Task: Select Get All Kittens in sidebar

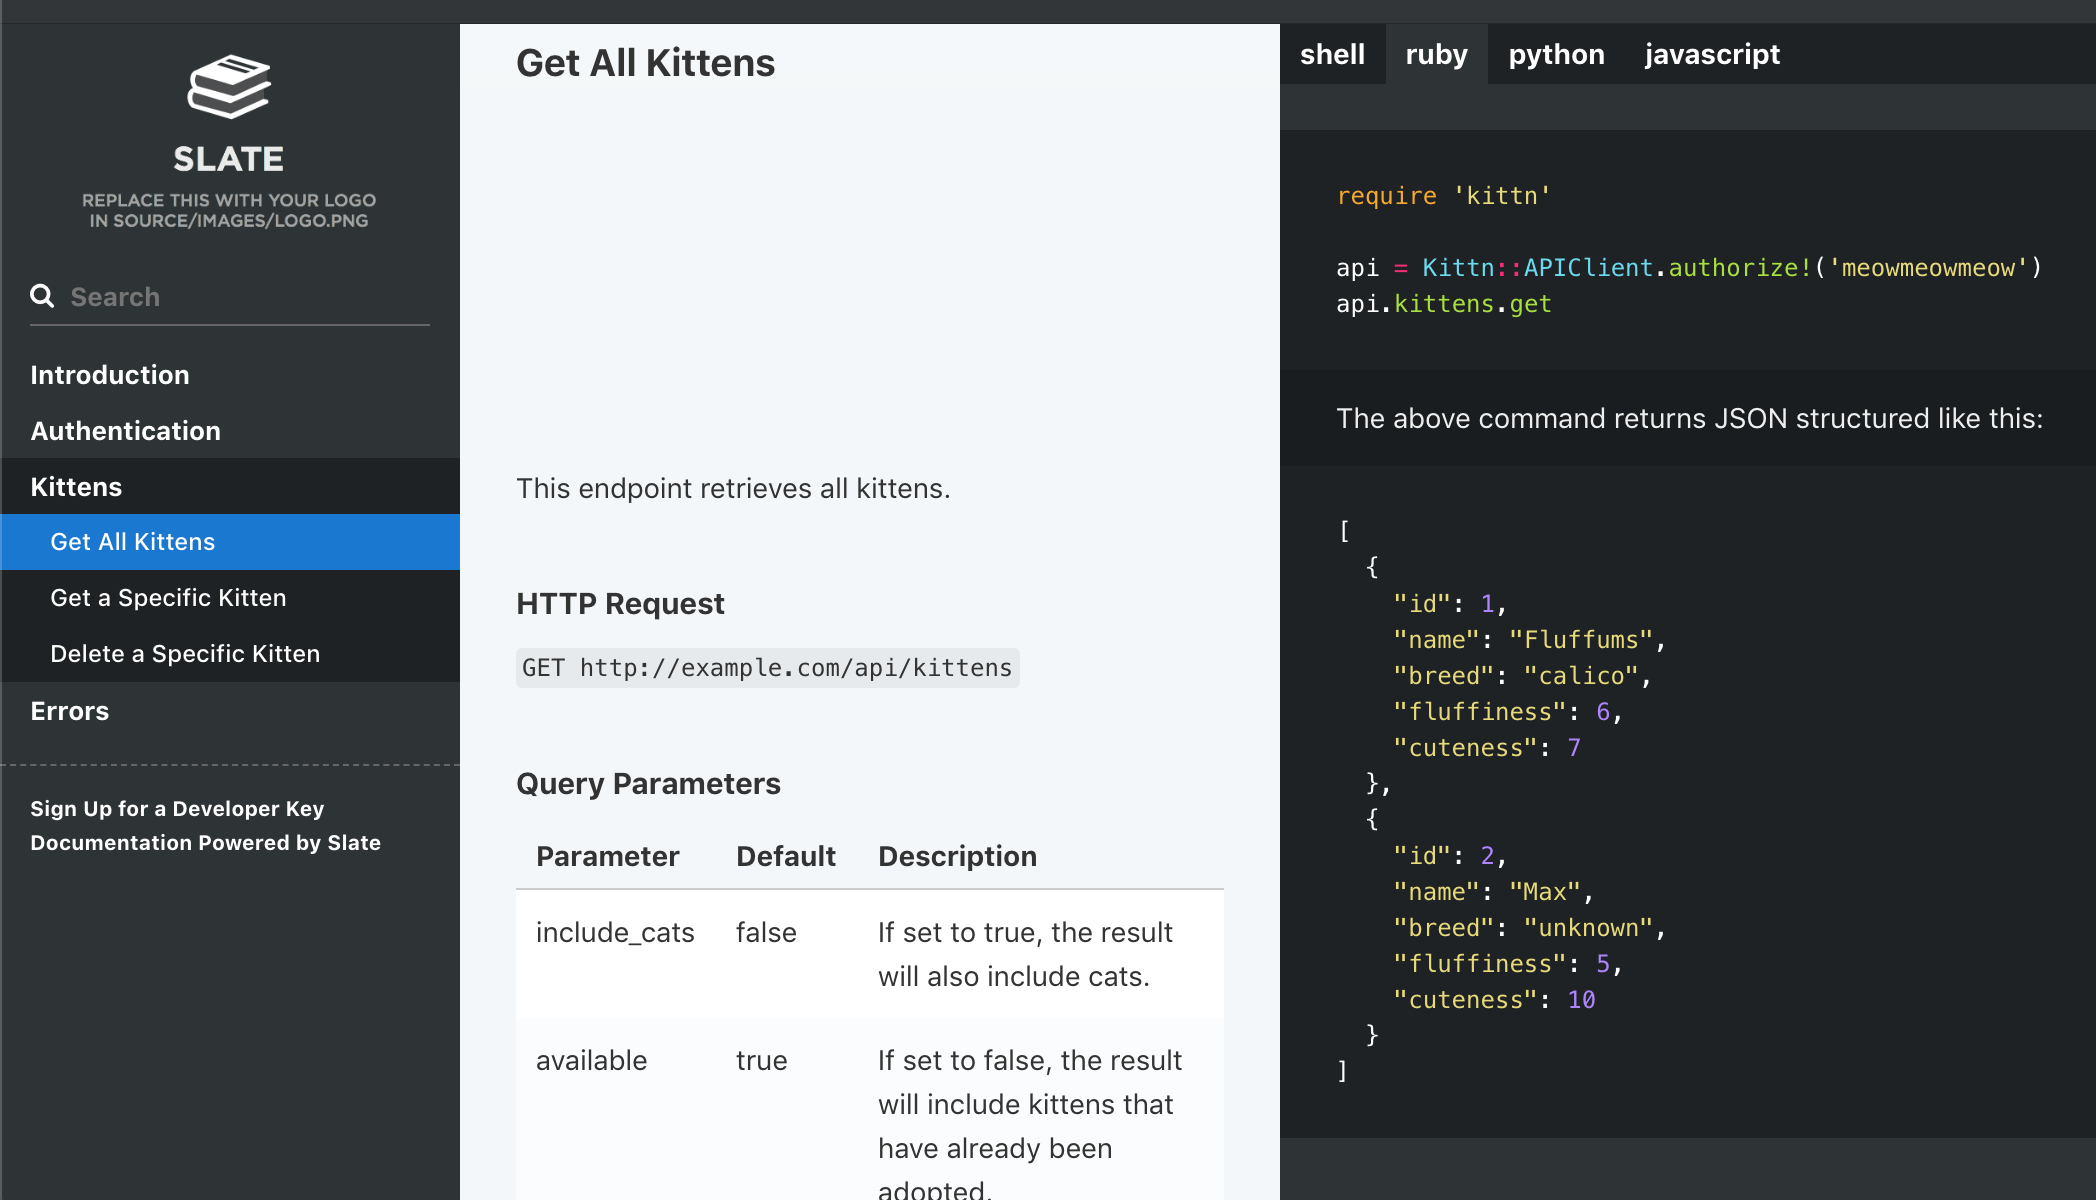Action: [x=230, y=542]
